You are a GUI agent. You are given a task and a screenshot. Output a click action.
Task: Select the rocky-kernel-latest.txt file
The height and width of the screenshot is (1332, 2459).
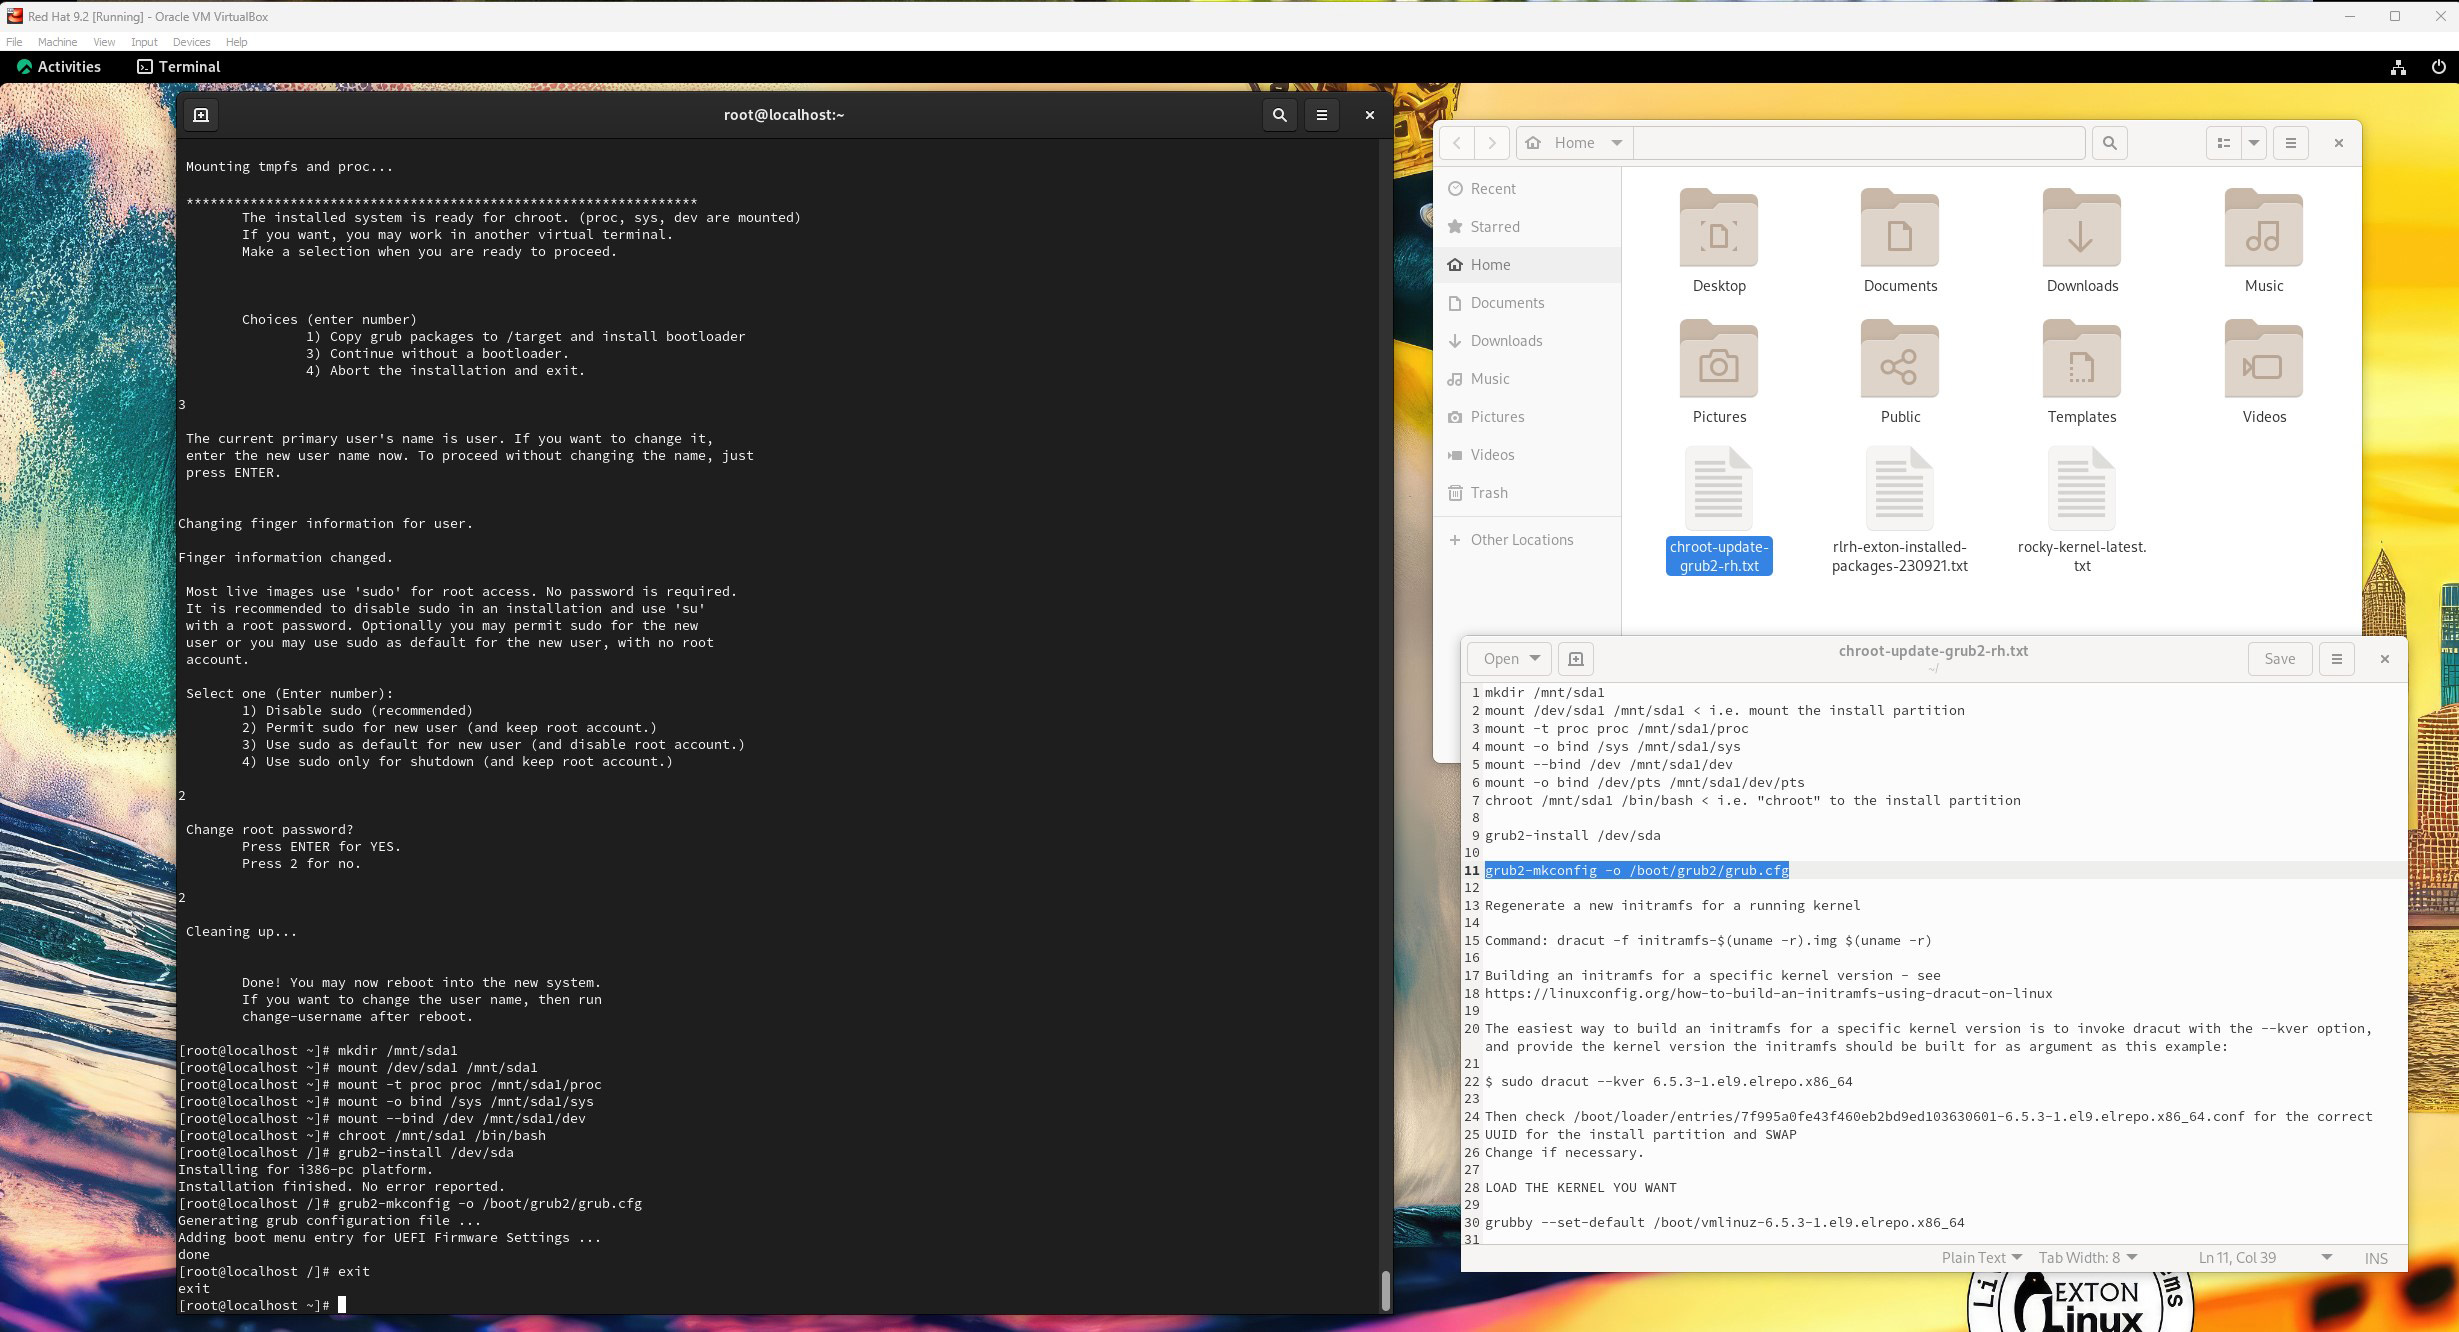click(x=2082, y=511)
